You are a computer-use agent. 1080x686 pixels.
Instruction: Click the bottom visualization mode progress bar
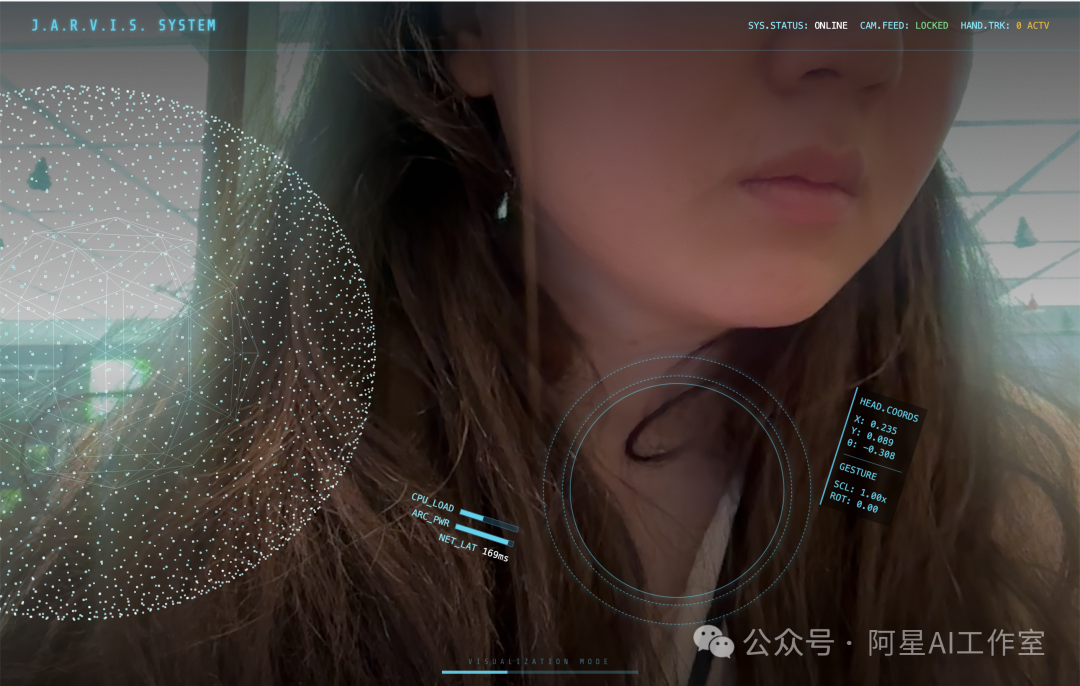pos(539,672)
